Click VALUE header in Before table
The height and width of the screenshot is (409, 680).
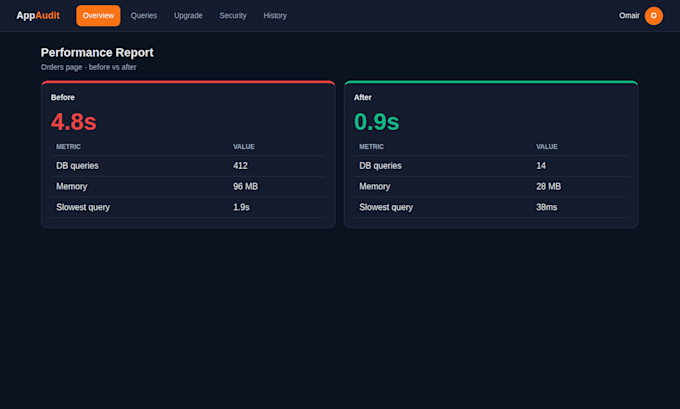(x=244, y=147)
